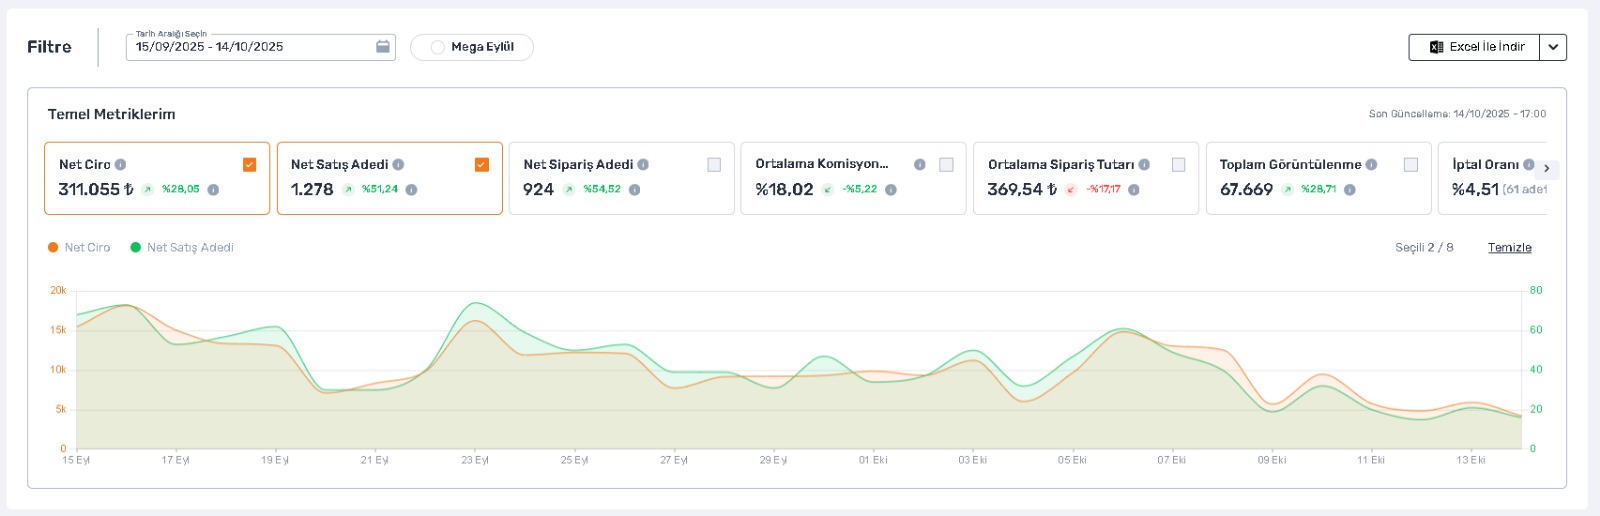Click info icon on Ortalama Komisyon card title
Image resolution: width=1600 pixels, height=516 pixels.
(x=920, y=164)
